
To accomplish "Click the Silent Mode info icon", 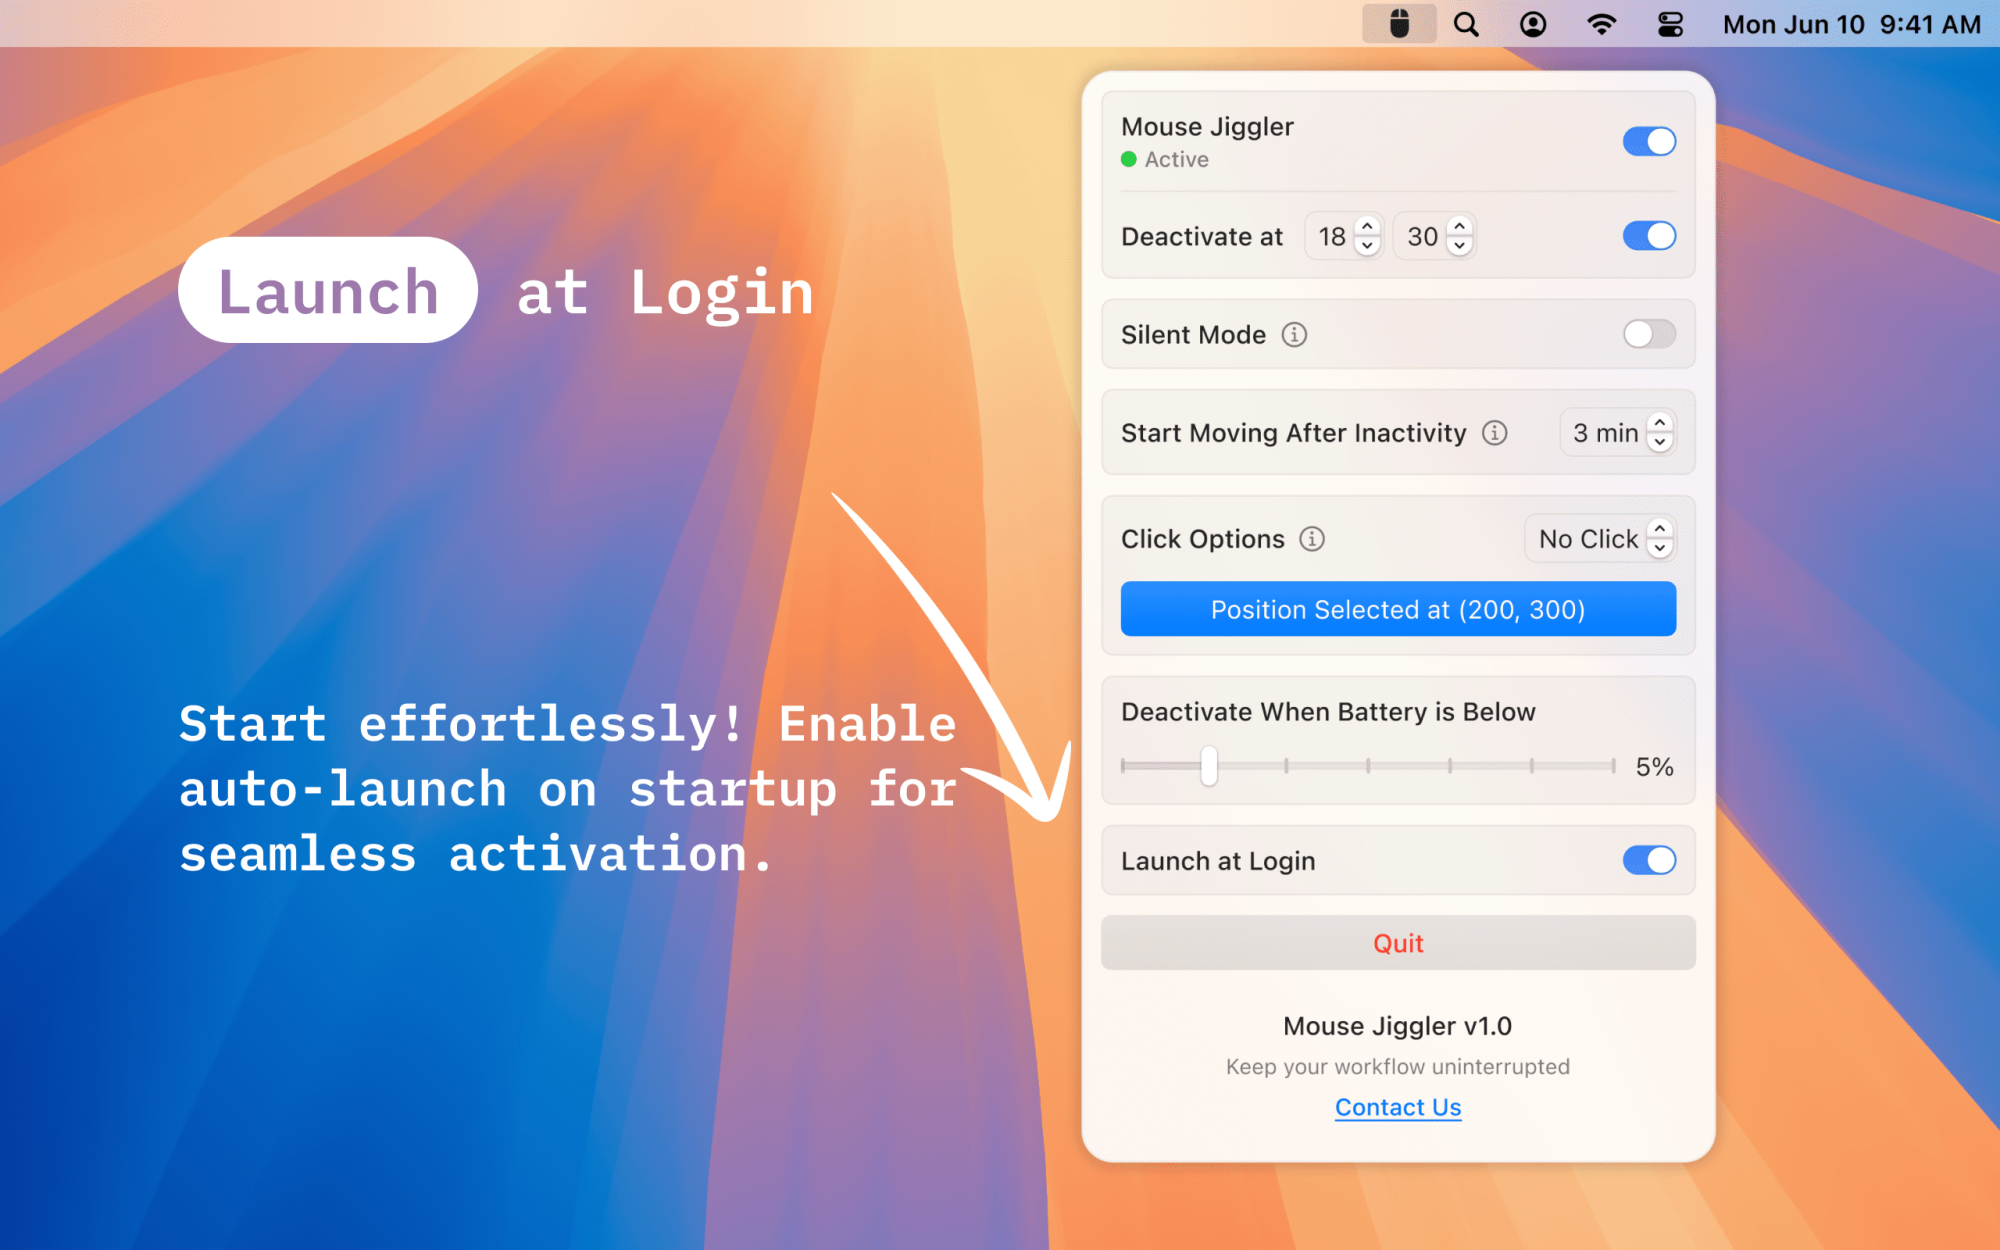I will (x=1294, y=335).
